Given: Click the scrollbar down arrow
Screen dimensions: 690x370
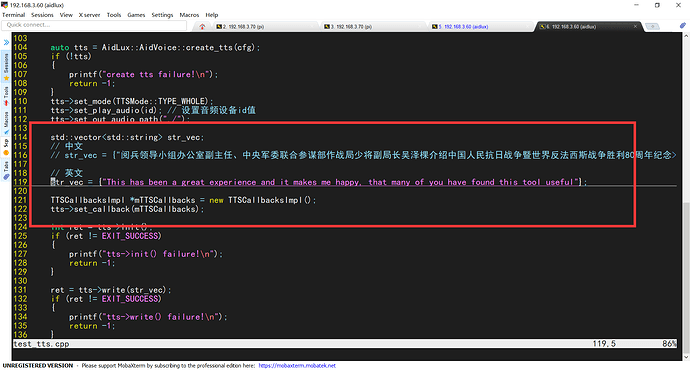Looking at the screenshot, I should pos(686,357).
